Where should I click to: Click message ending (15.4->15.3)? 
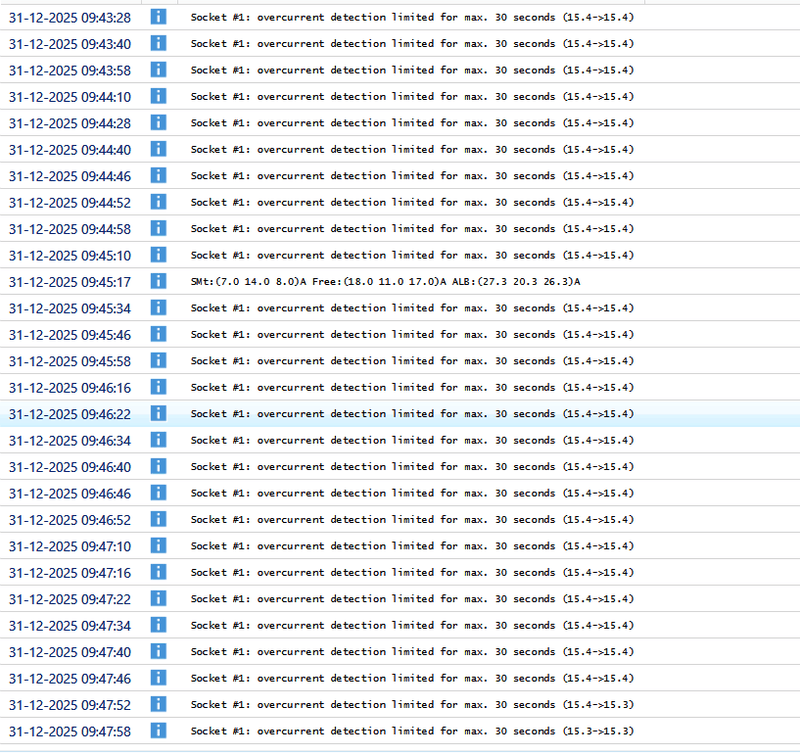pos(412,704)
